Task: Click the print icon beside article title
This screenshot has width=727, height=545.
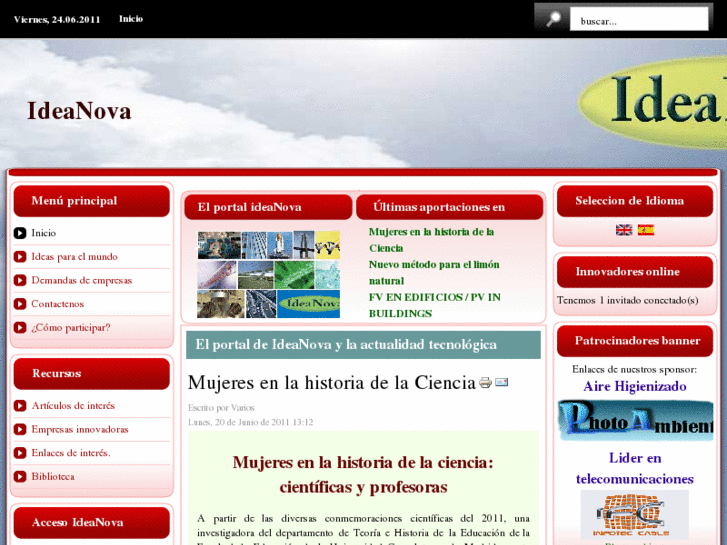Action: click(485, 383)
